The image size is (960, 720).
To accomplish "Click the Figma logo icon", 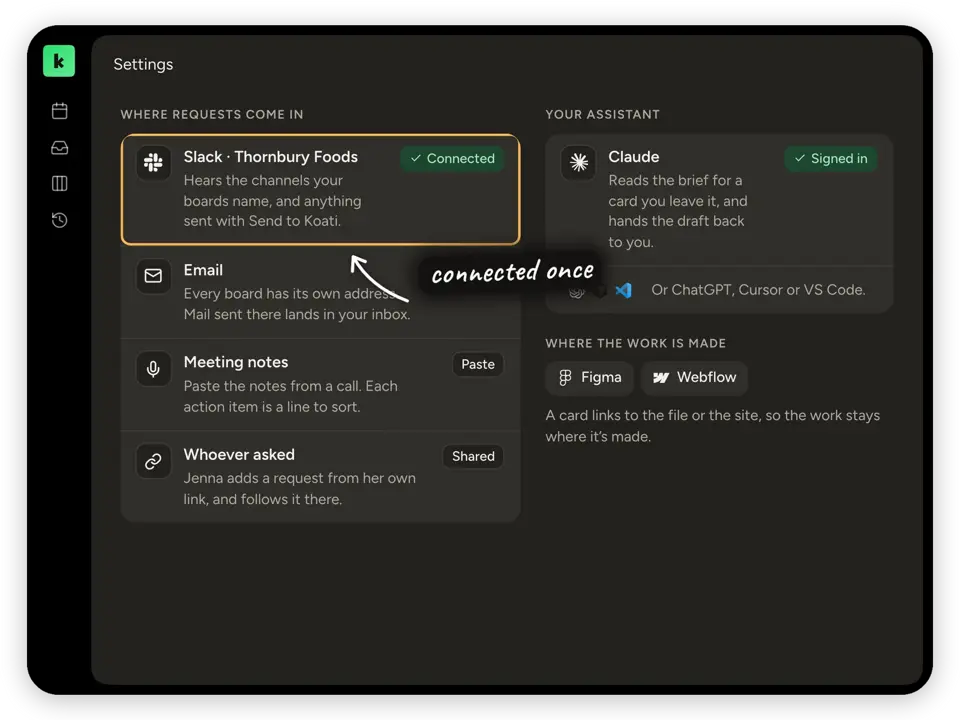I will 565,378.
